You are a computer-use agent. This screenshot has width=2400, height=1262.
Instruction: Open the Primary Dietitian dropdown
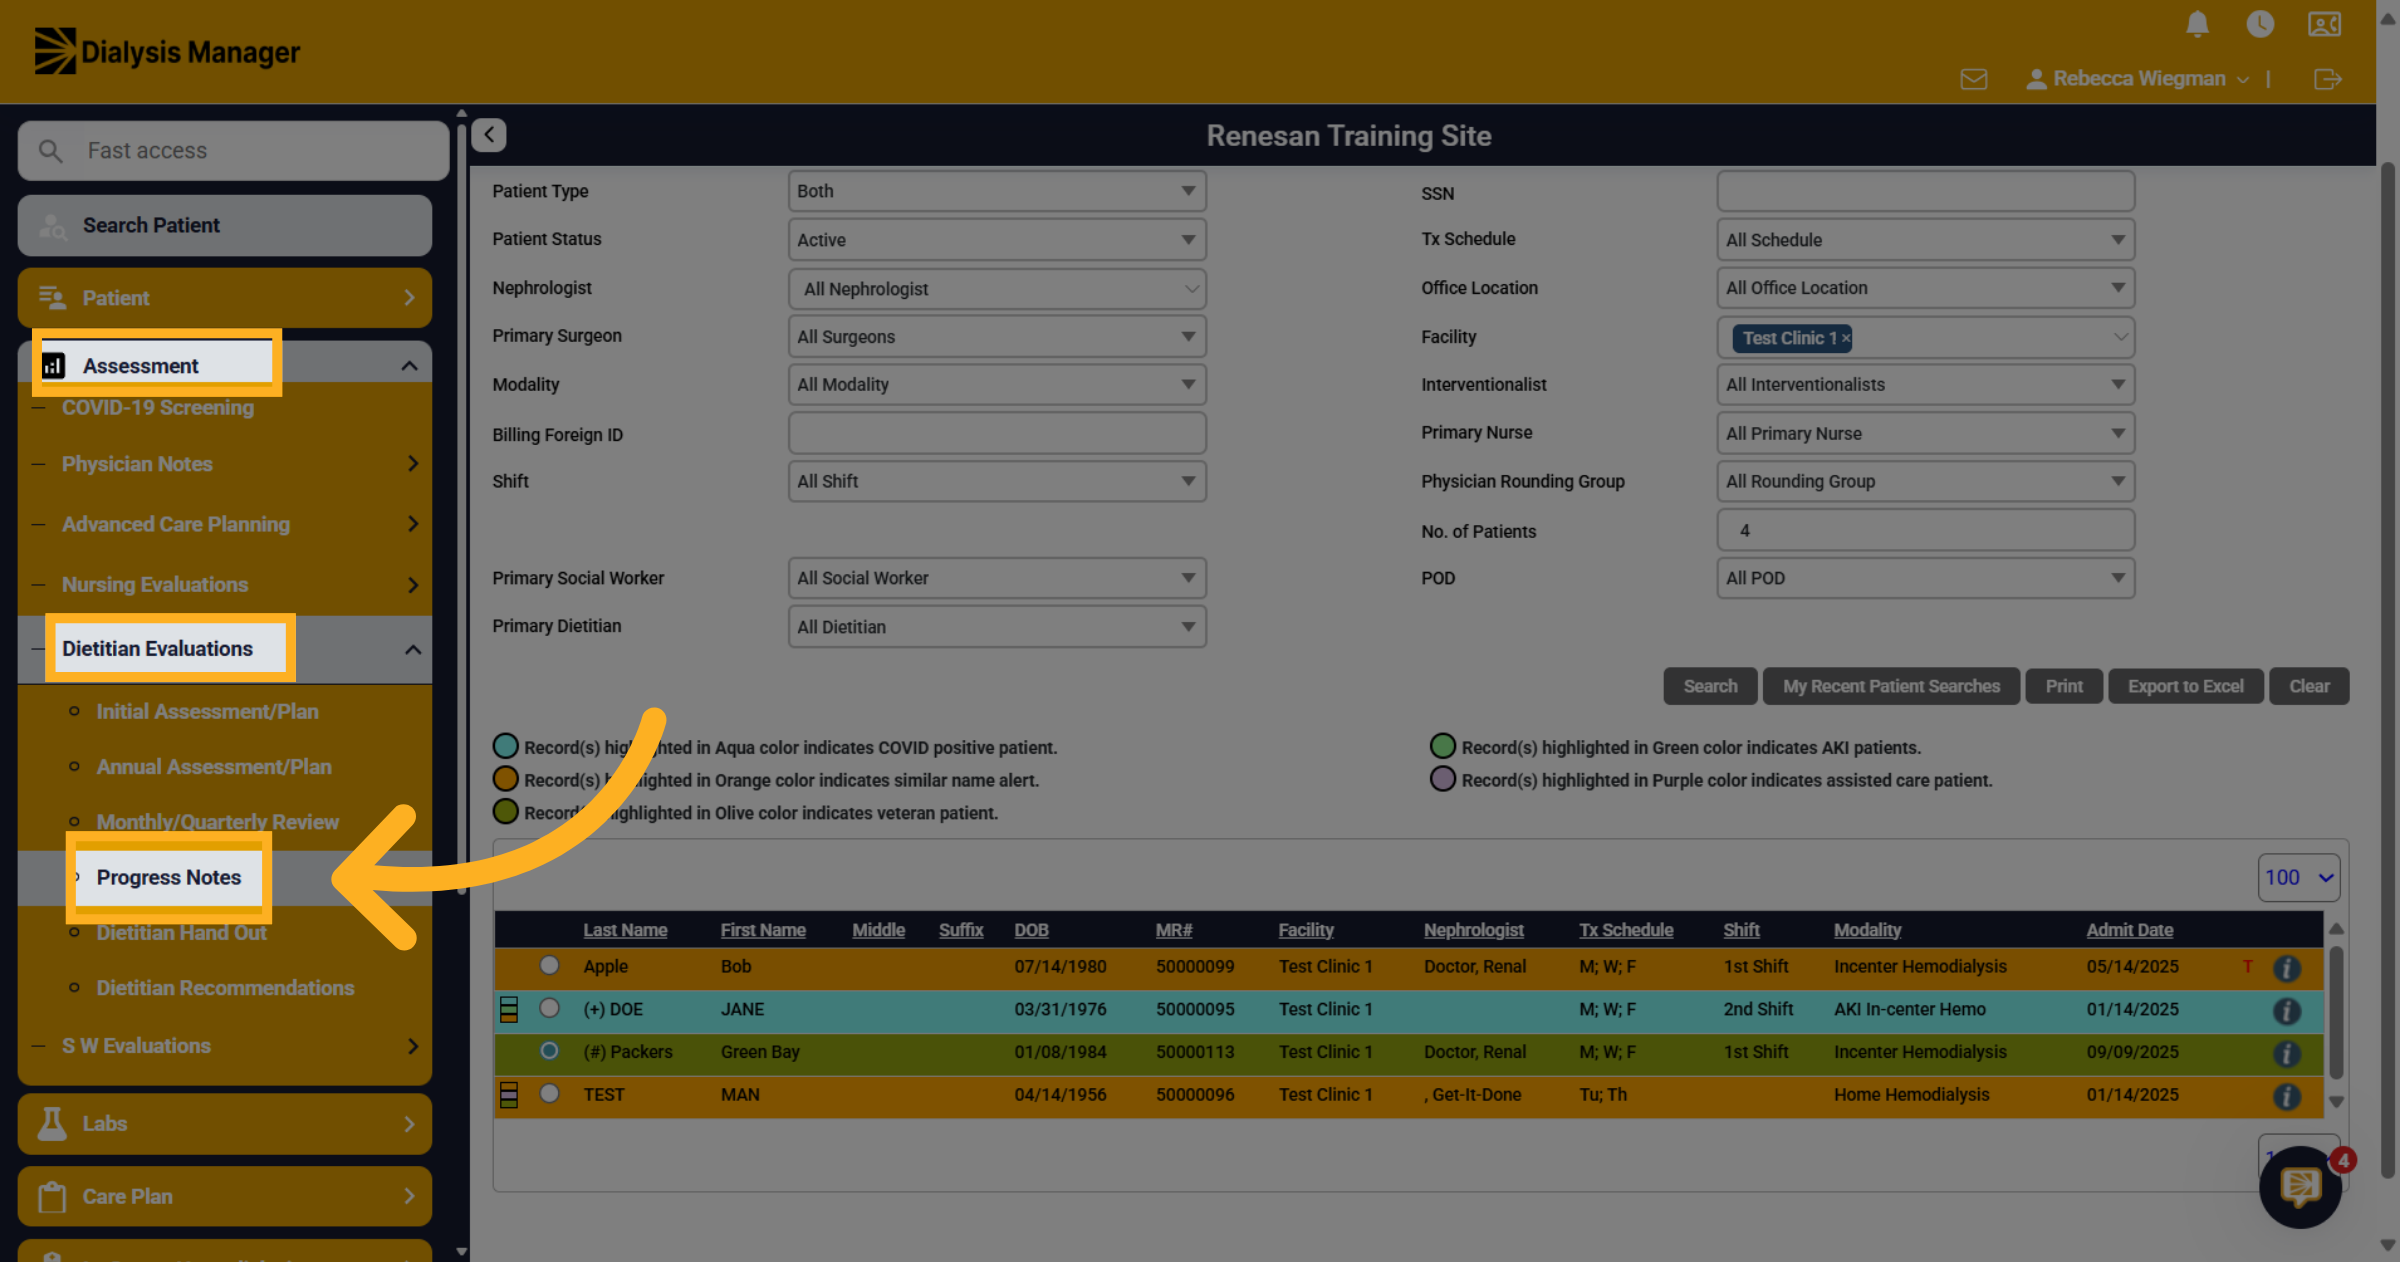coord(997,627)
